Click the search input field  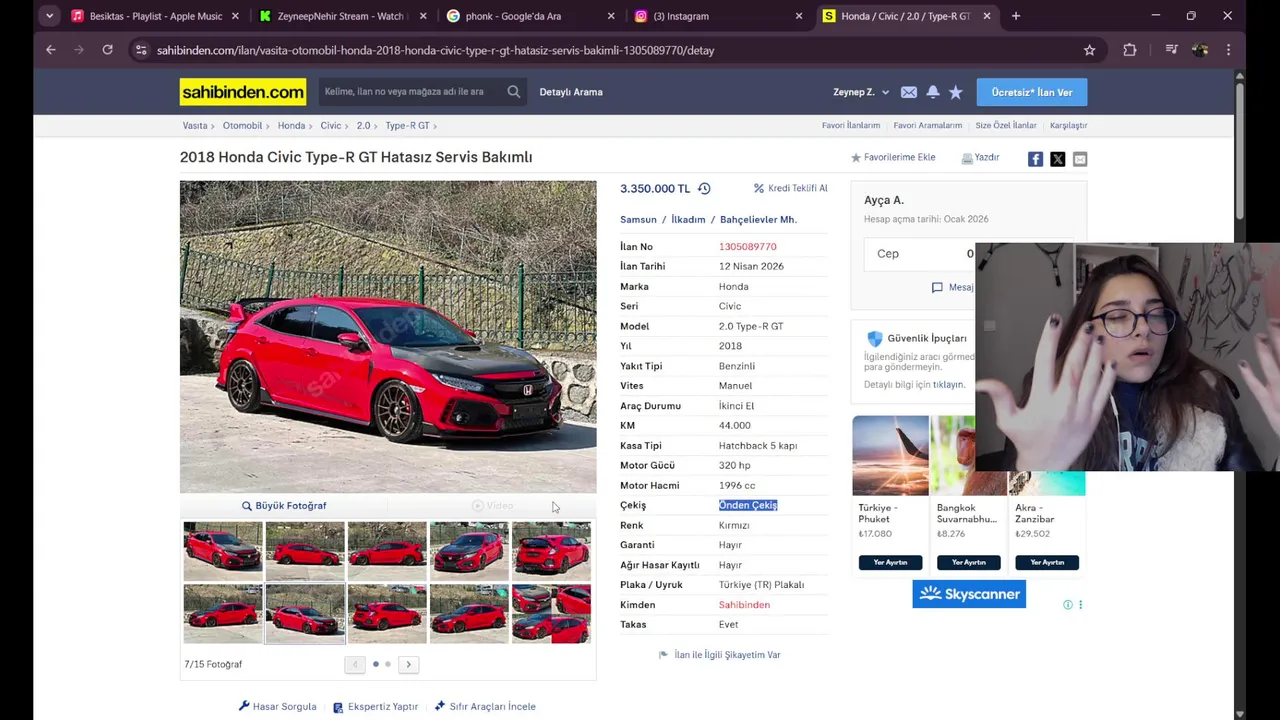coord(410,92)
